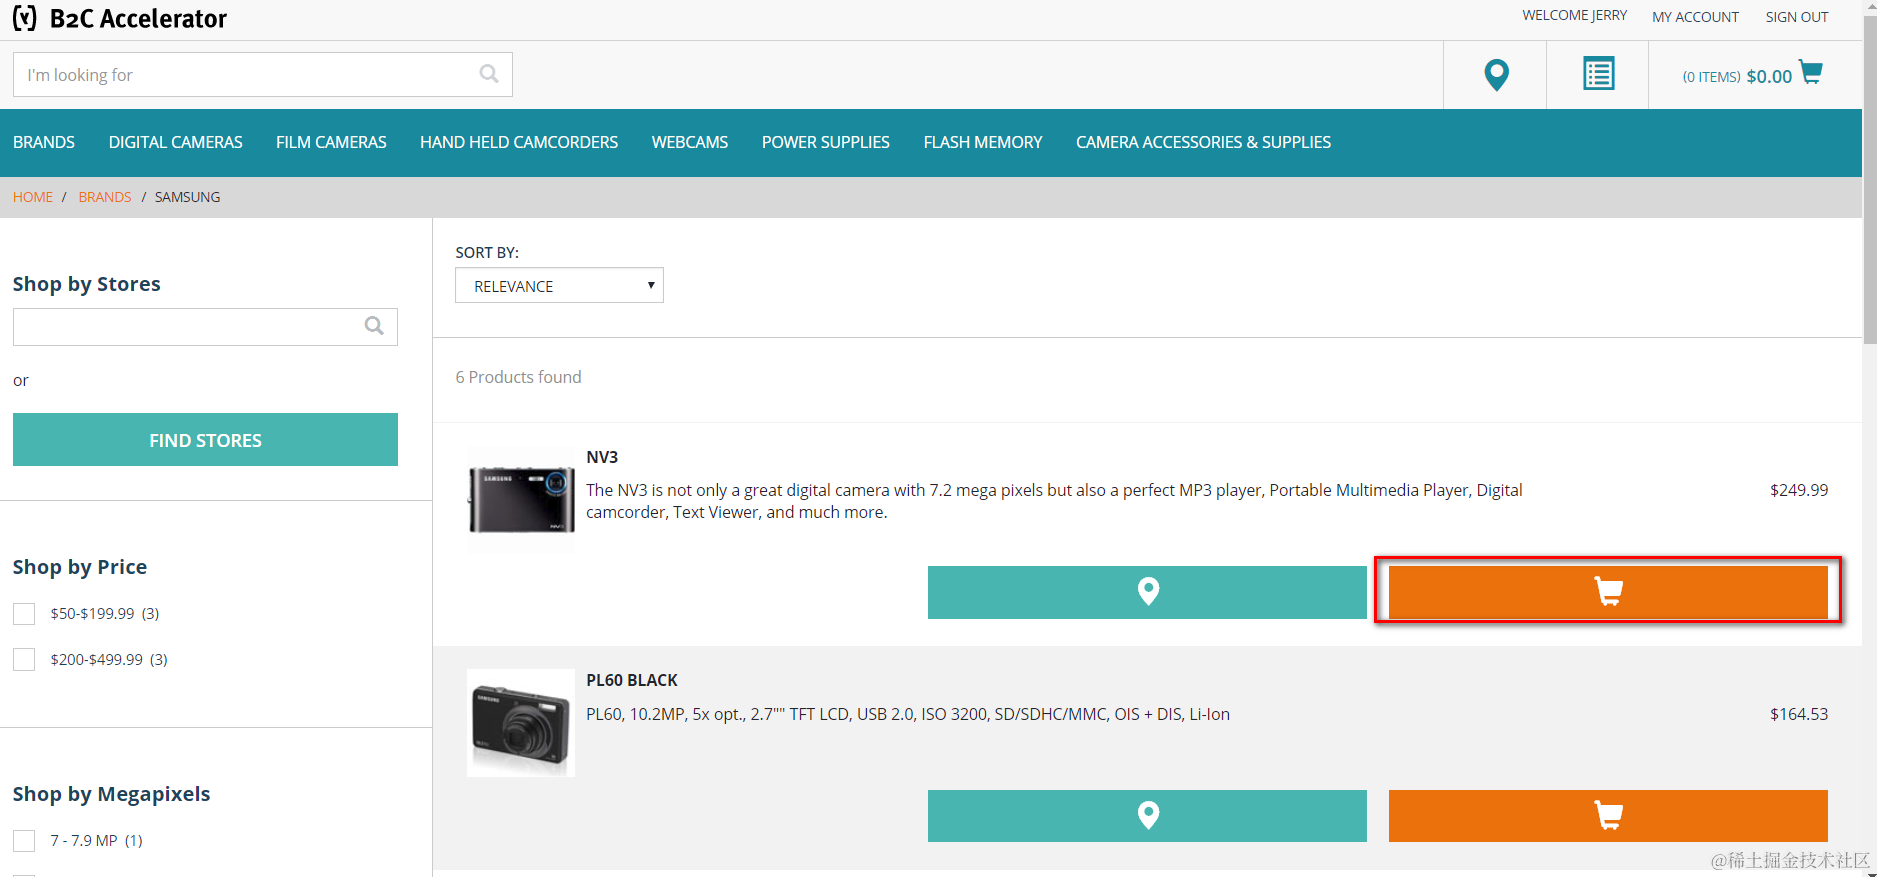Image resolution: width=1877 pixels, height=877 pixels.
Task: Check the 7 - 7.9 MP filter
Action: (24, 841)
